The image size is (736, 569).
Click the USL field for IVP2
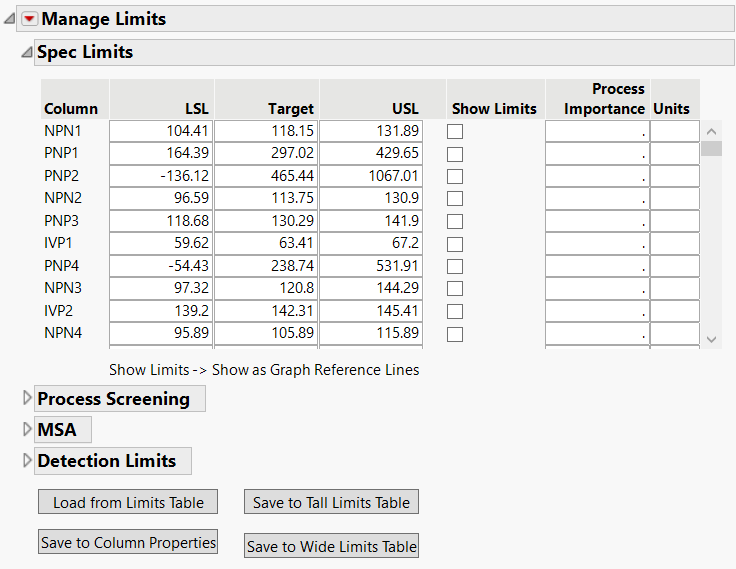pos(371,311)
